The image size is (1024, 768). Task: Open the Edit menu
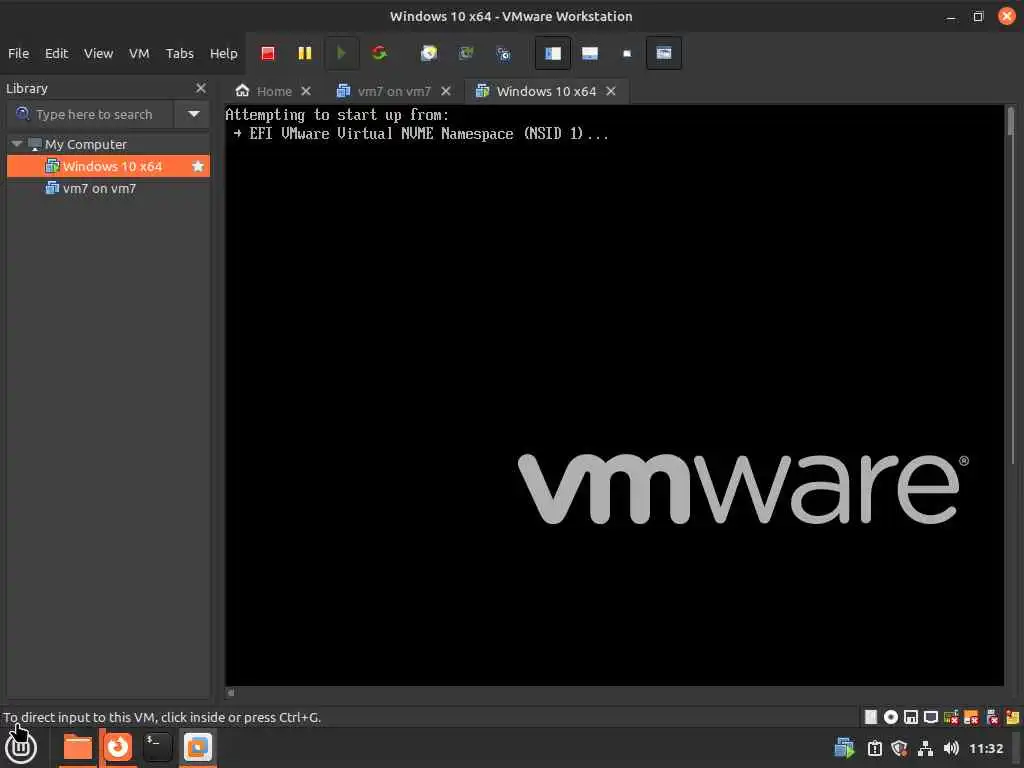56,54
